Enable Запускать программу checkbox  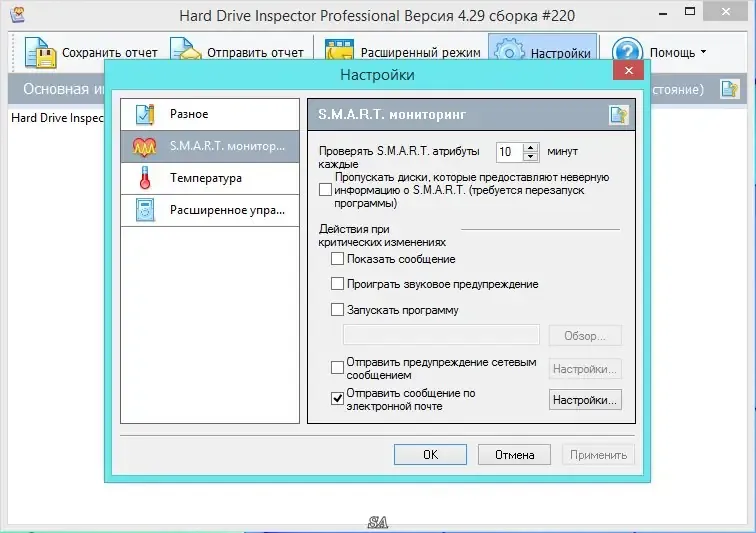(x=338, y=309)
